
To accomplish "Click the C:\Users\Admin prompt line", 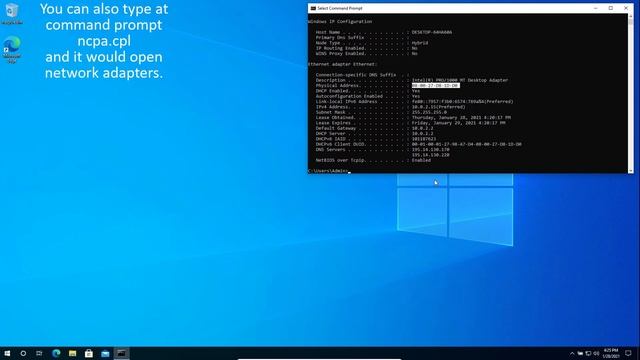I will (329, 171).
